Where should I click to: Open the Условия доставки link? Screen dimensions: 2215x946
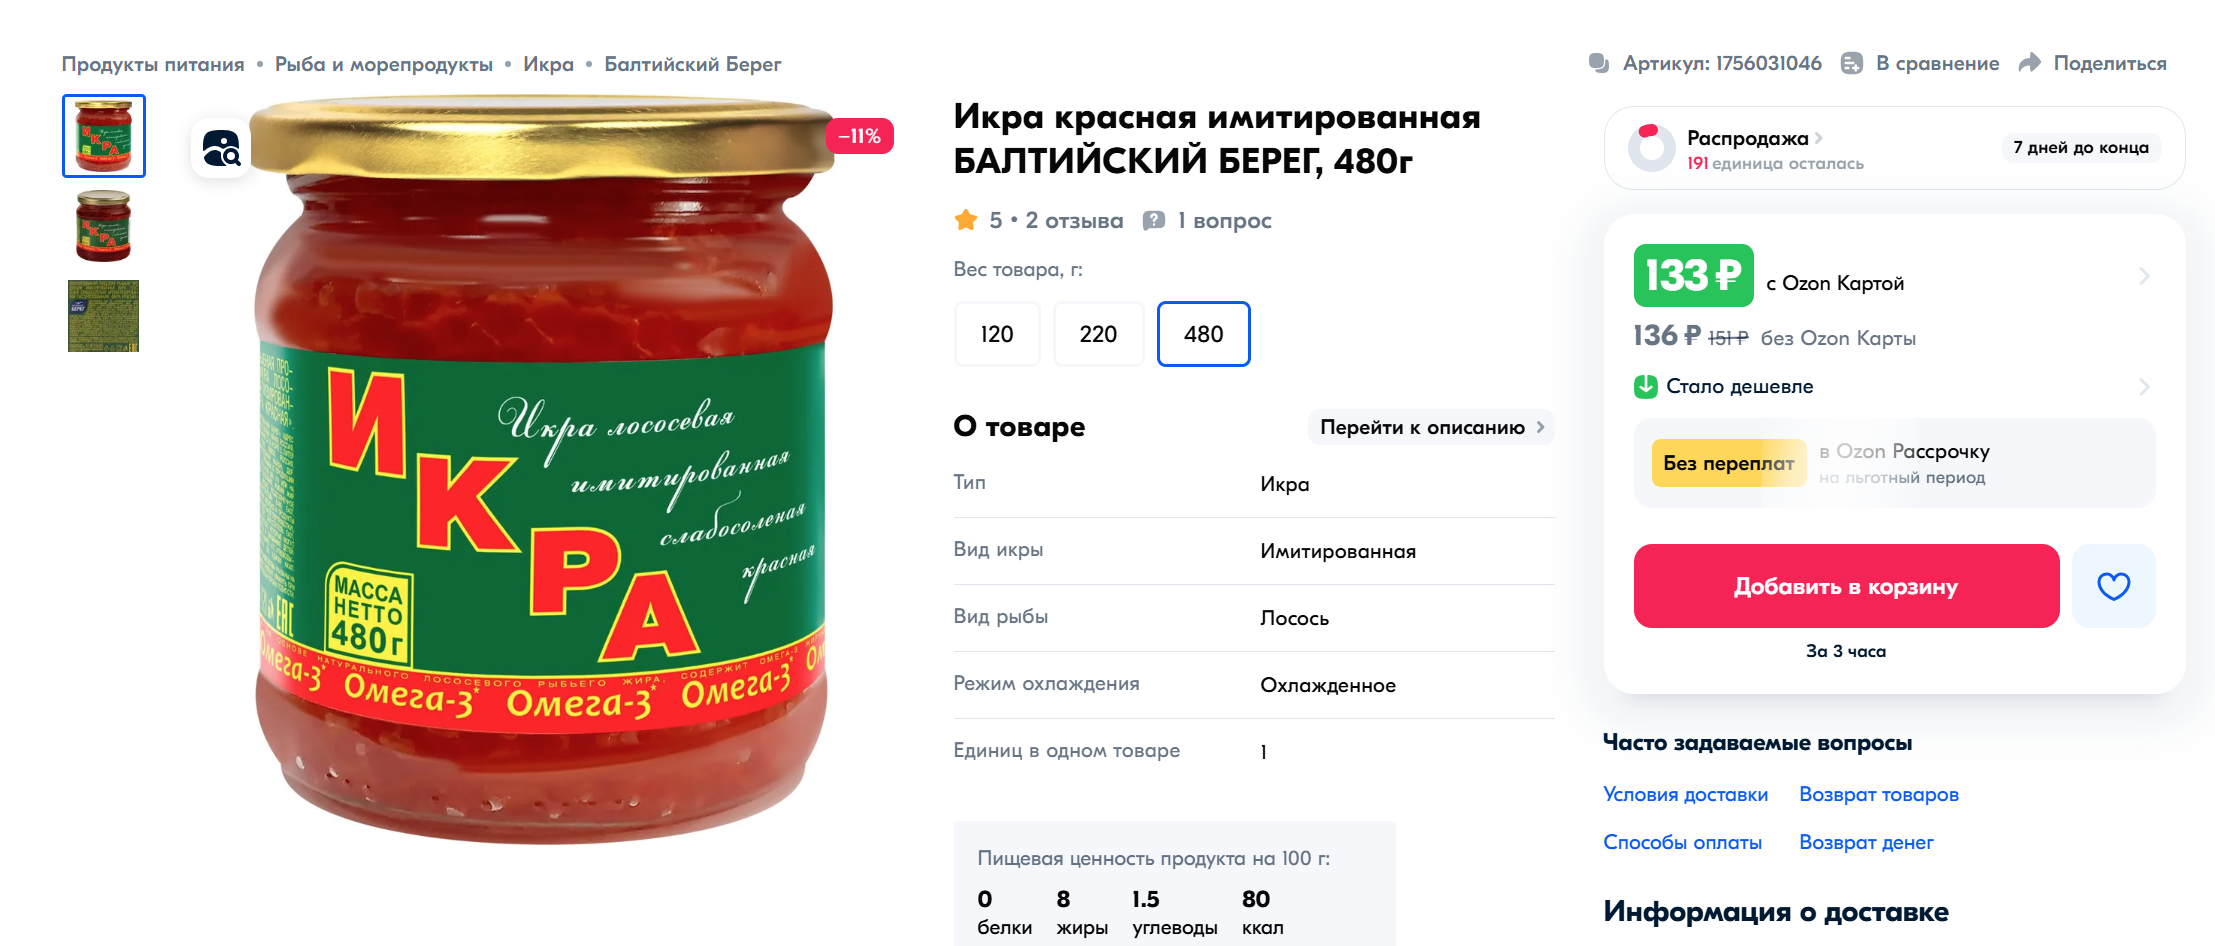pos(1686,794)
